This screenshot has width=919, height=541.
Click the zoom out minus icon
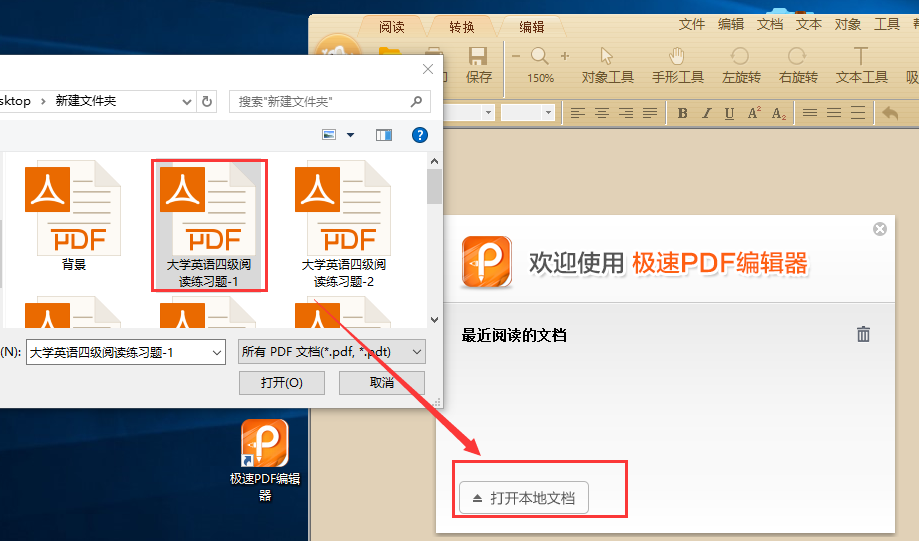point(516,56)
